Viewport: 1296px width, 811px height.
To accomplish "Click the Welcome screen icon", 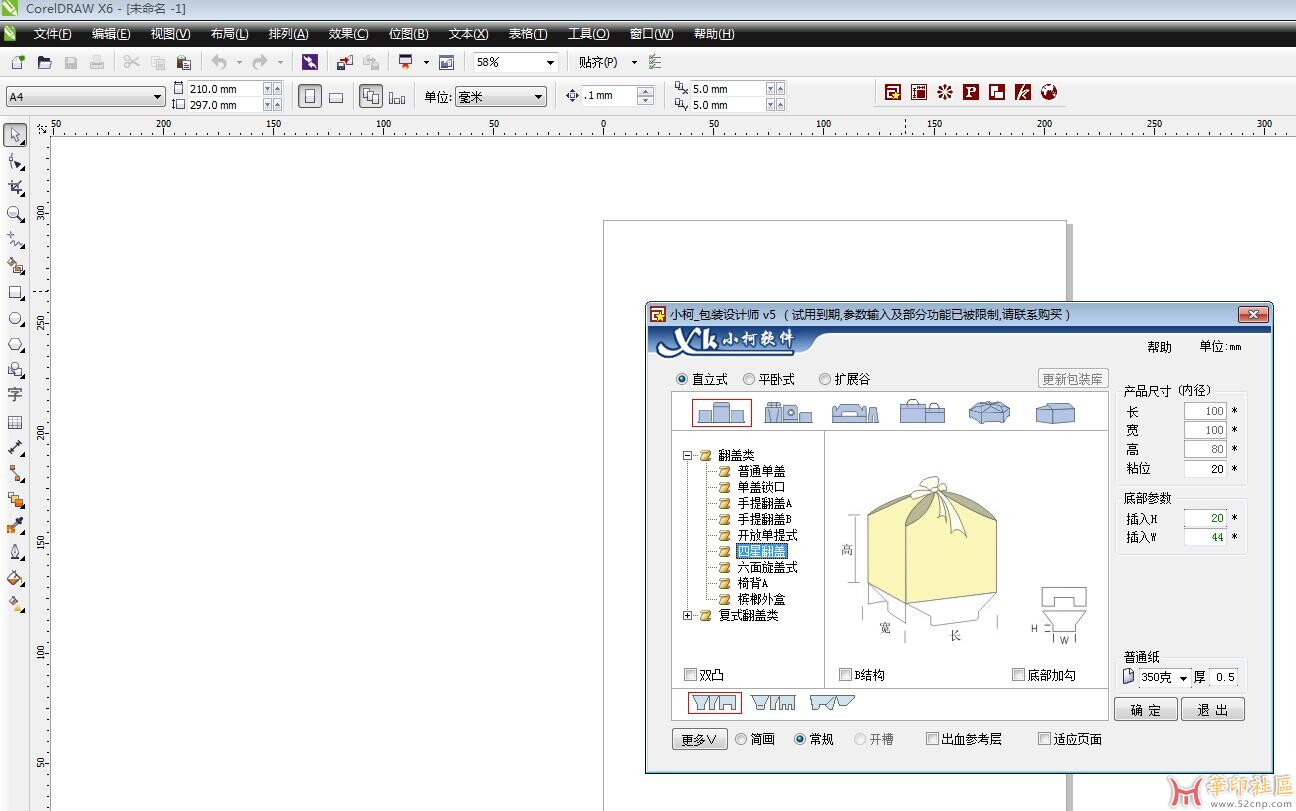I will [446, 62].
